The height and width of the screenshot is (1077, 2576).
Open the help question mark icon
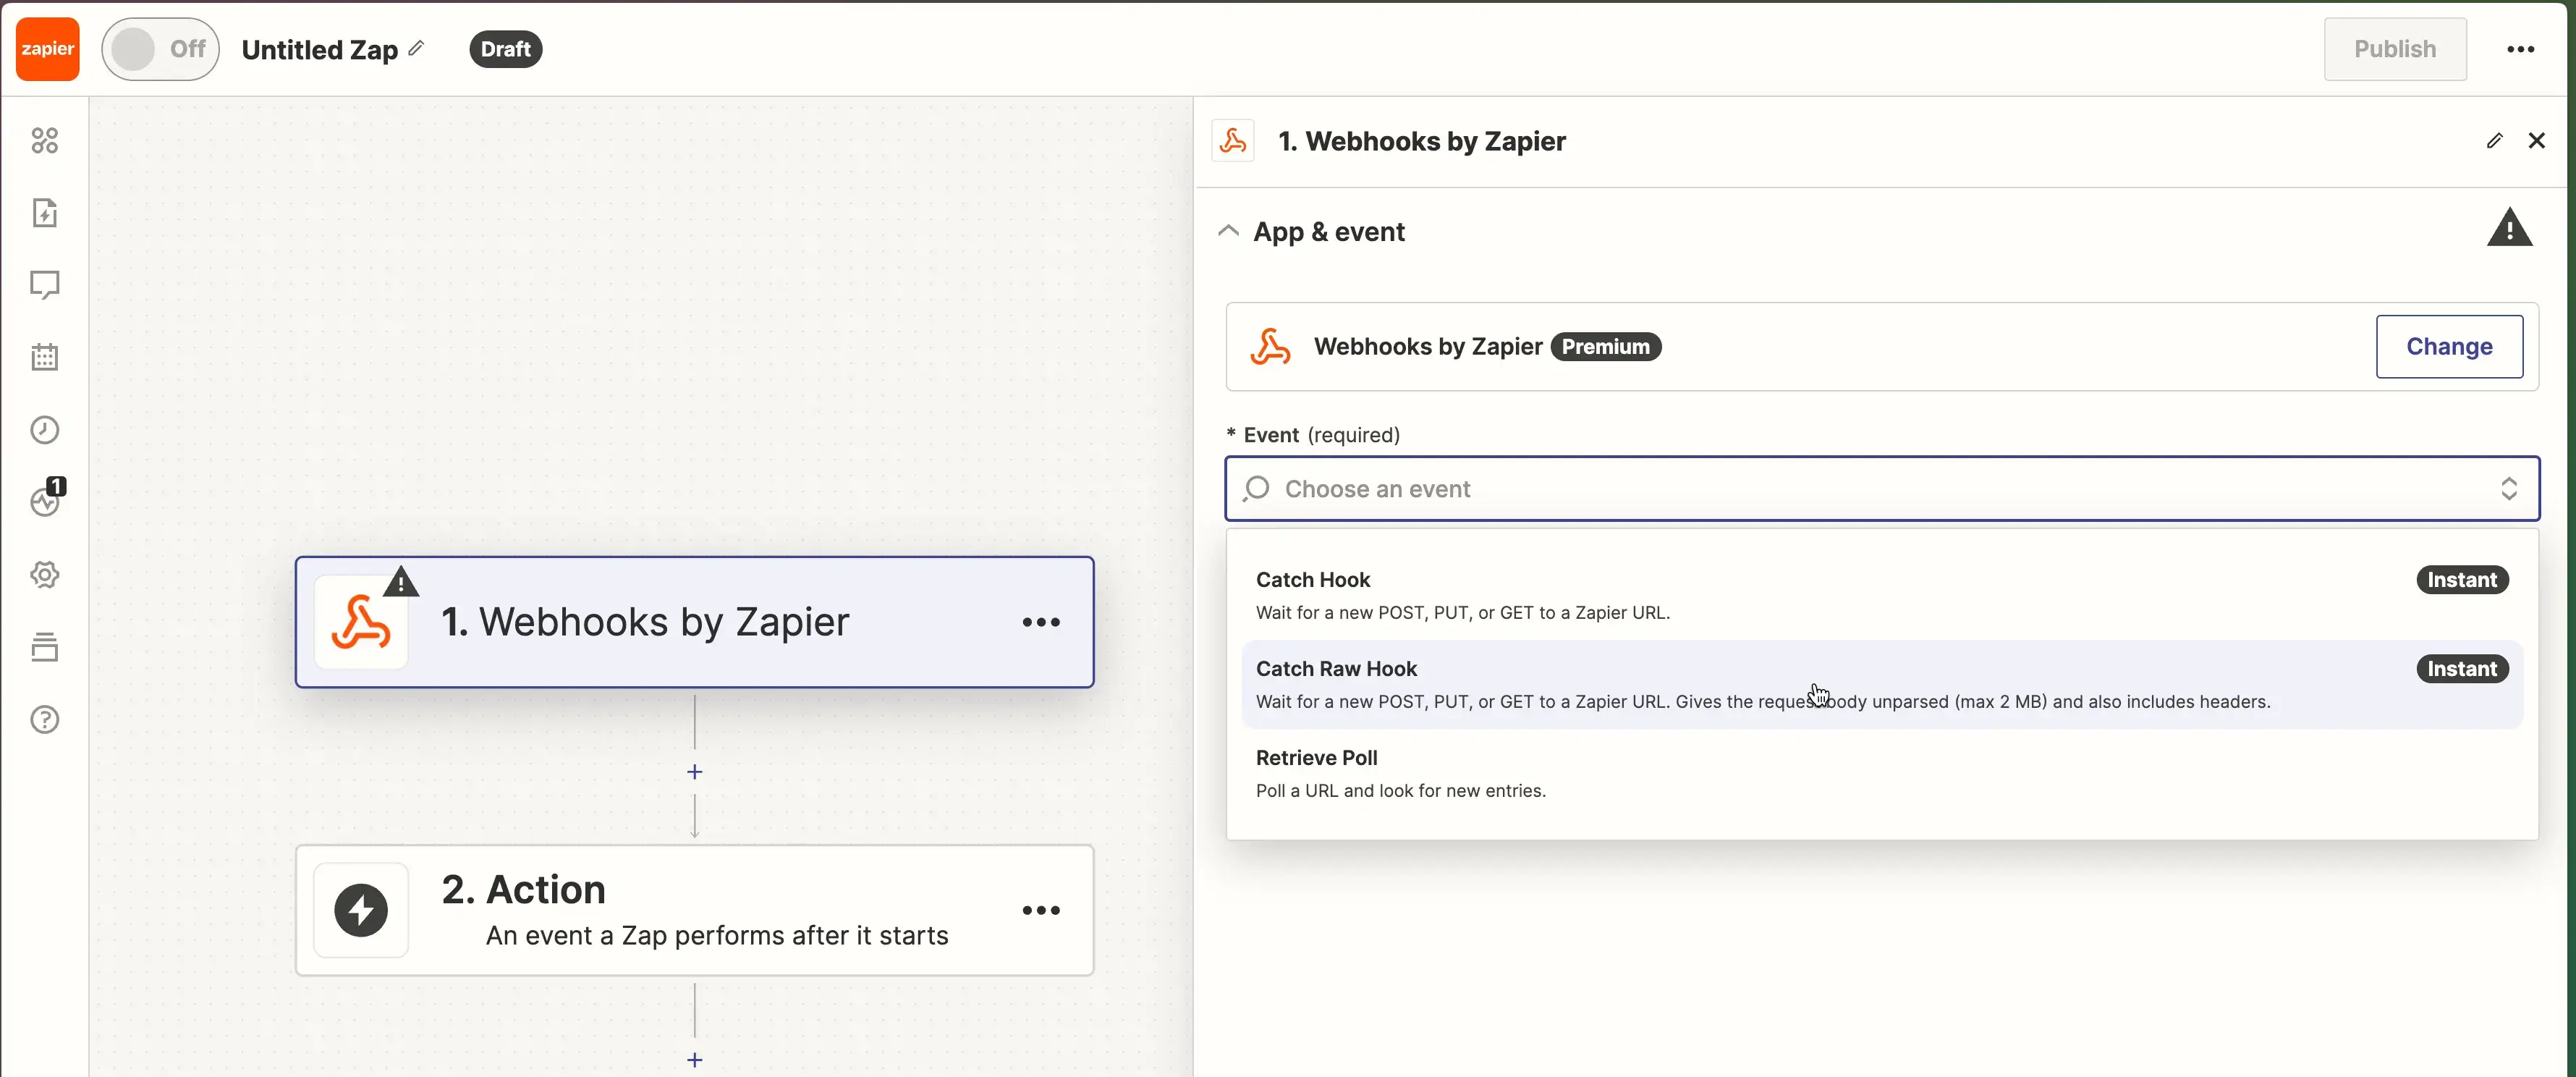click(45, 719)
